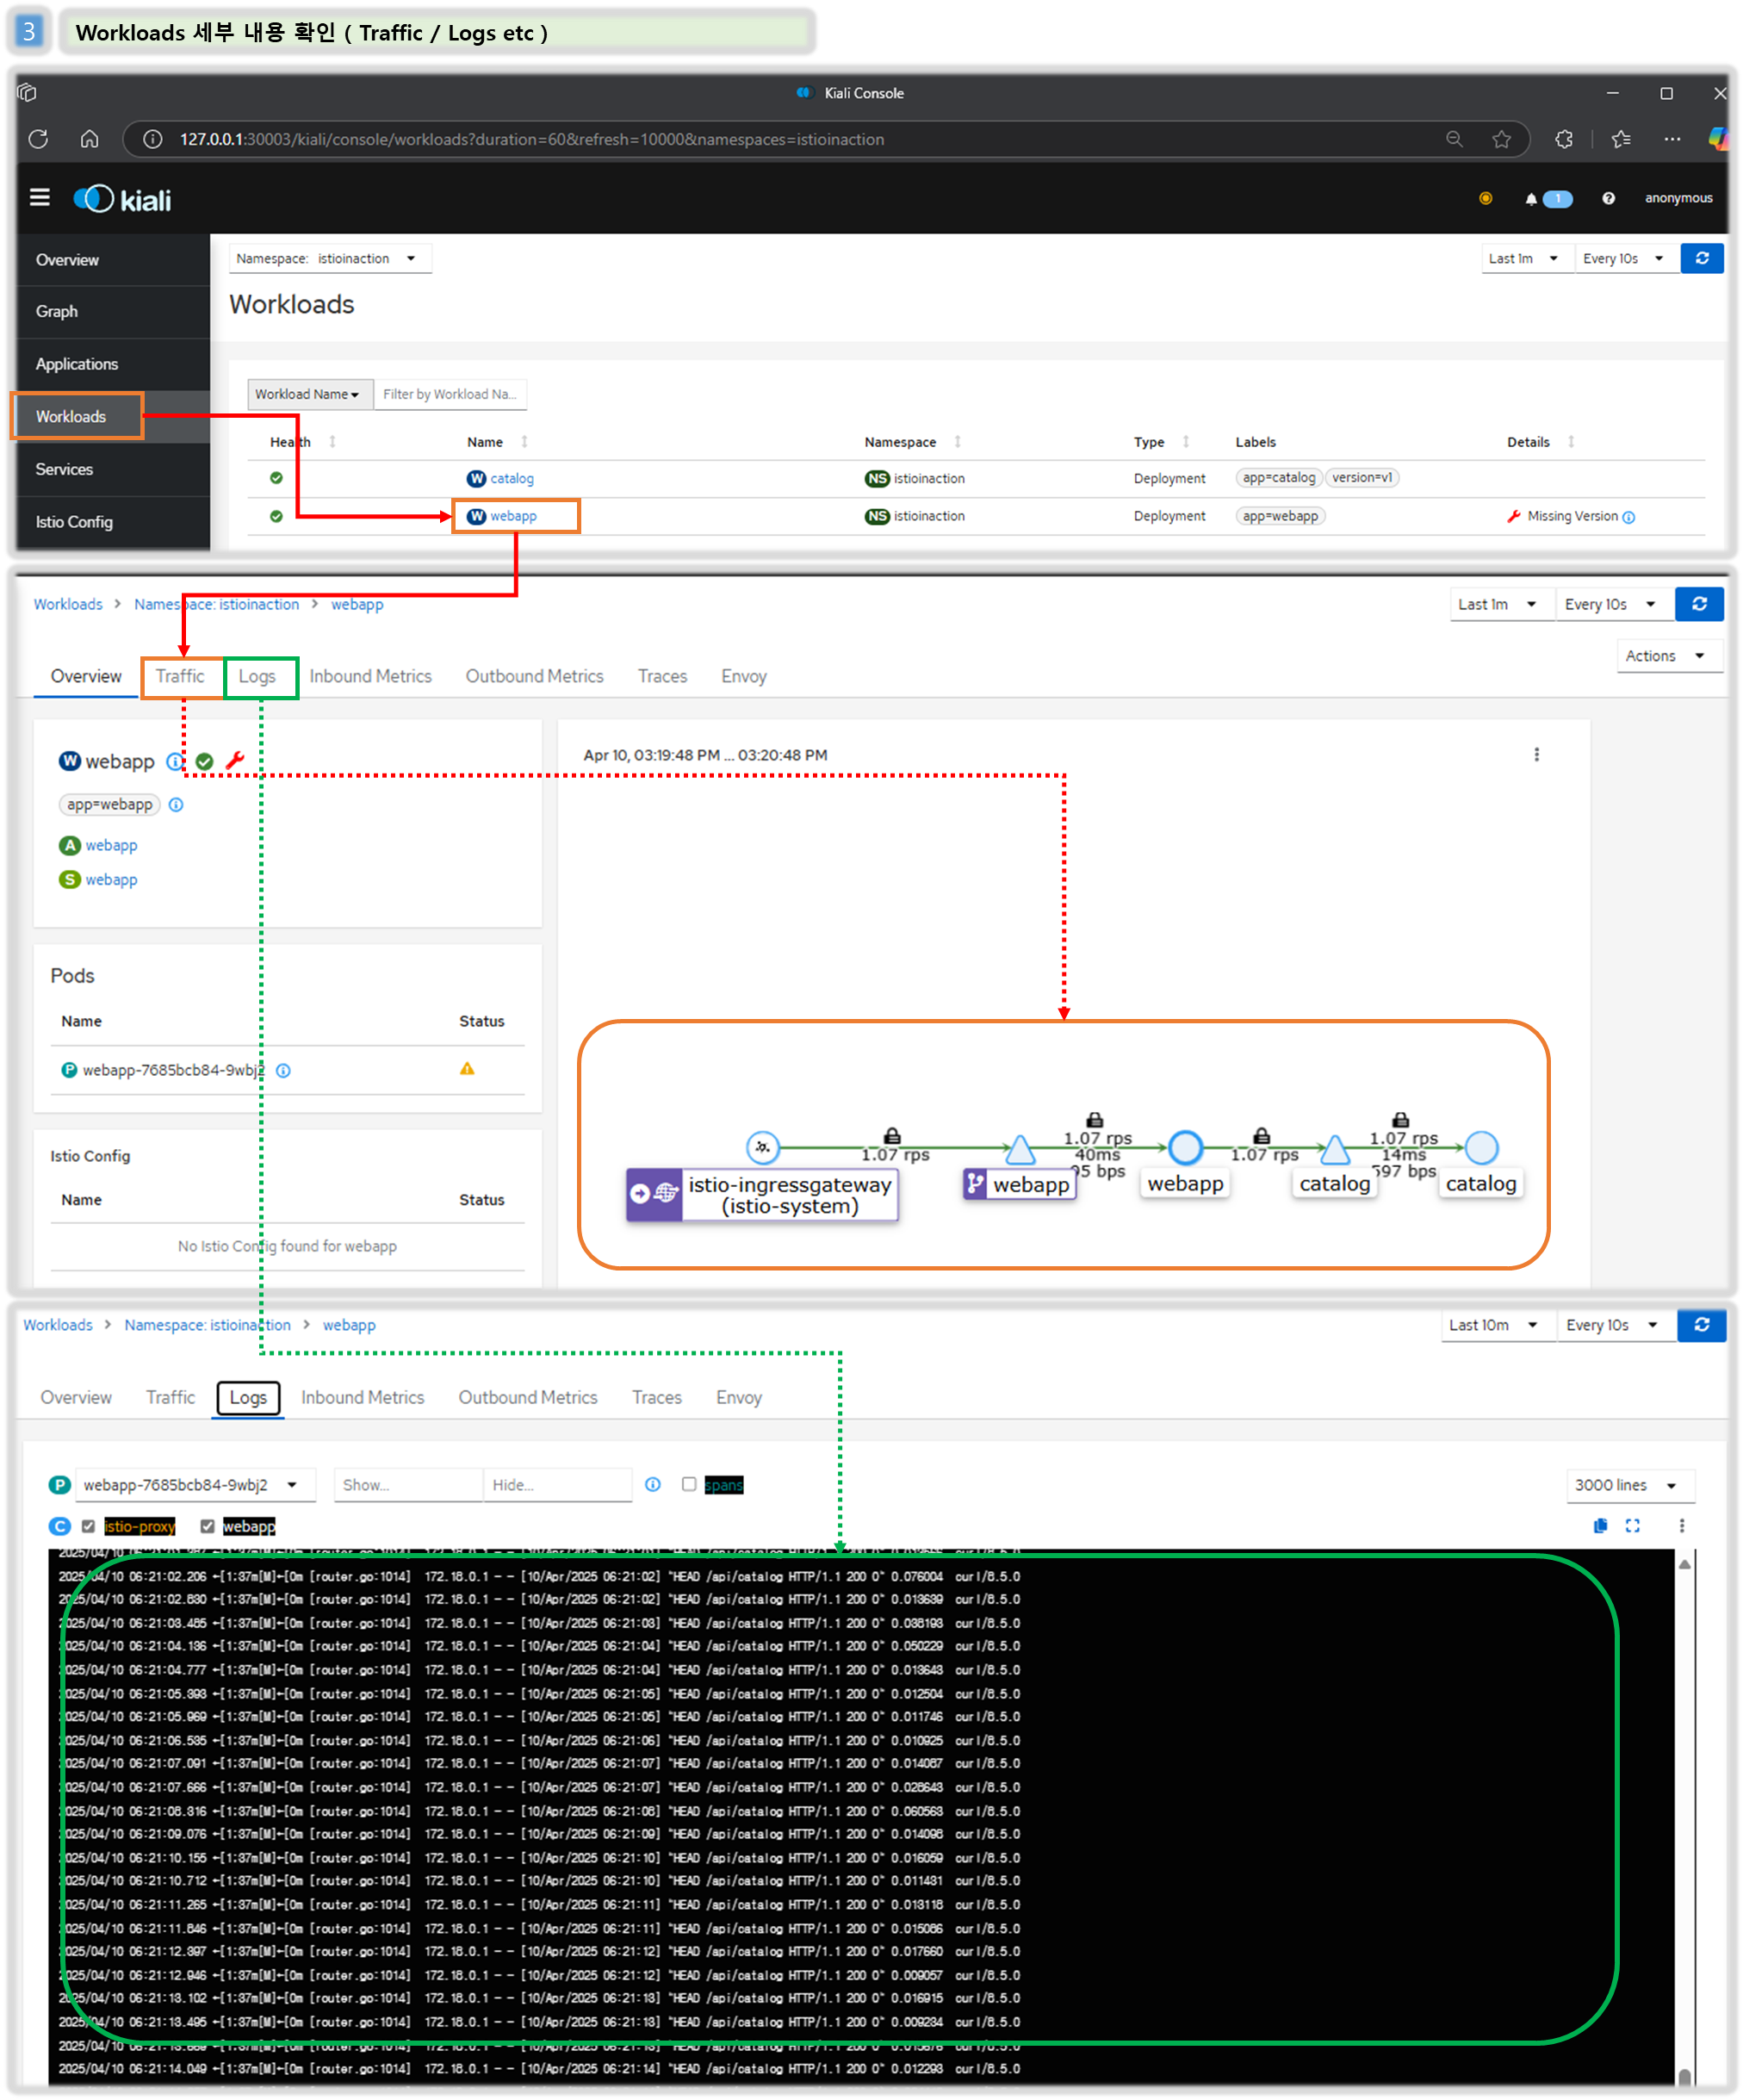Viewport: 1743px width, 2100px height.
Task: Open the notification bell icon
Action: [x=1530, y=199]
